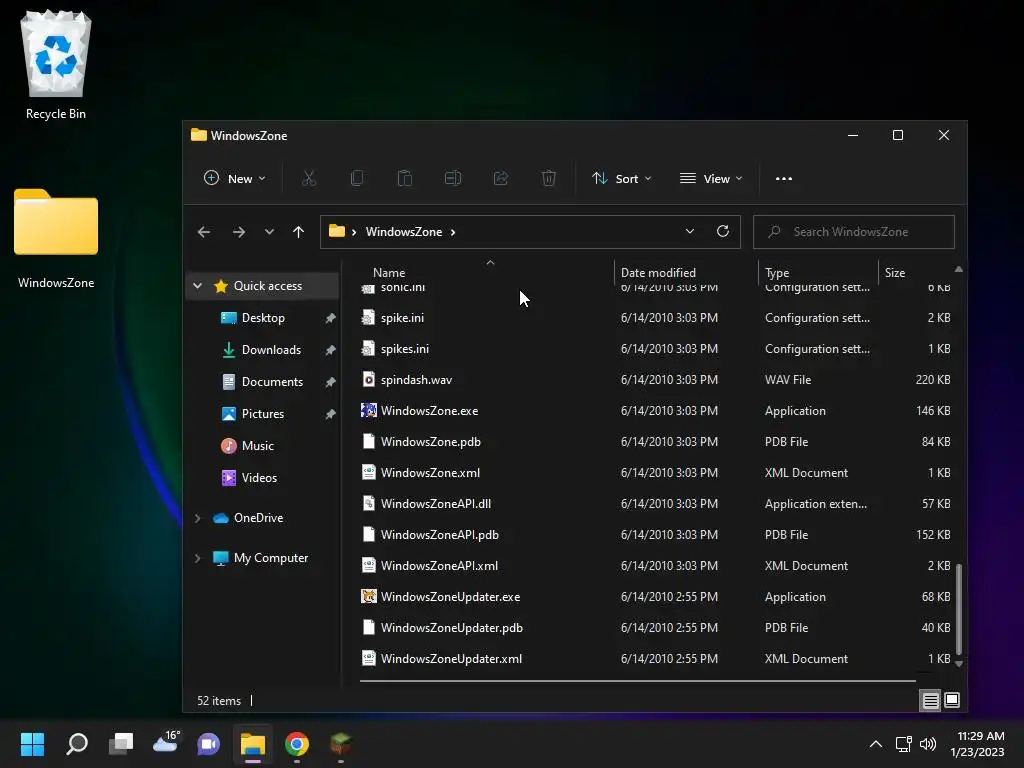Click the spindash.wav audio file icon
The image size is (1024, 768).
369,379
